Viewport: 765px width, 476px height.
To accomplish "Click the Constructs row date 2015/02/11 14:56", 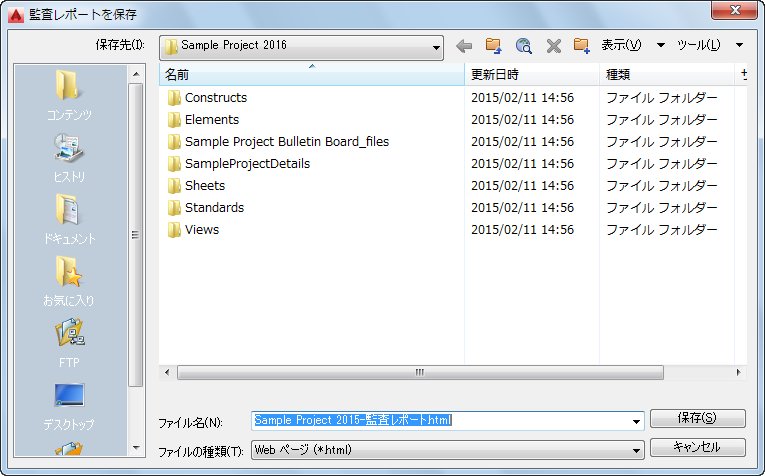I will pos(523,98).
